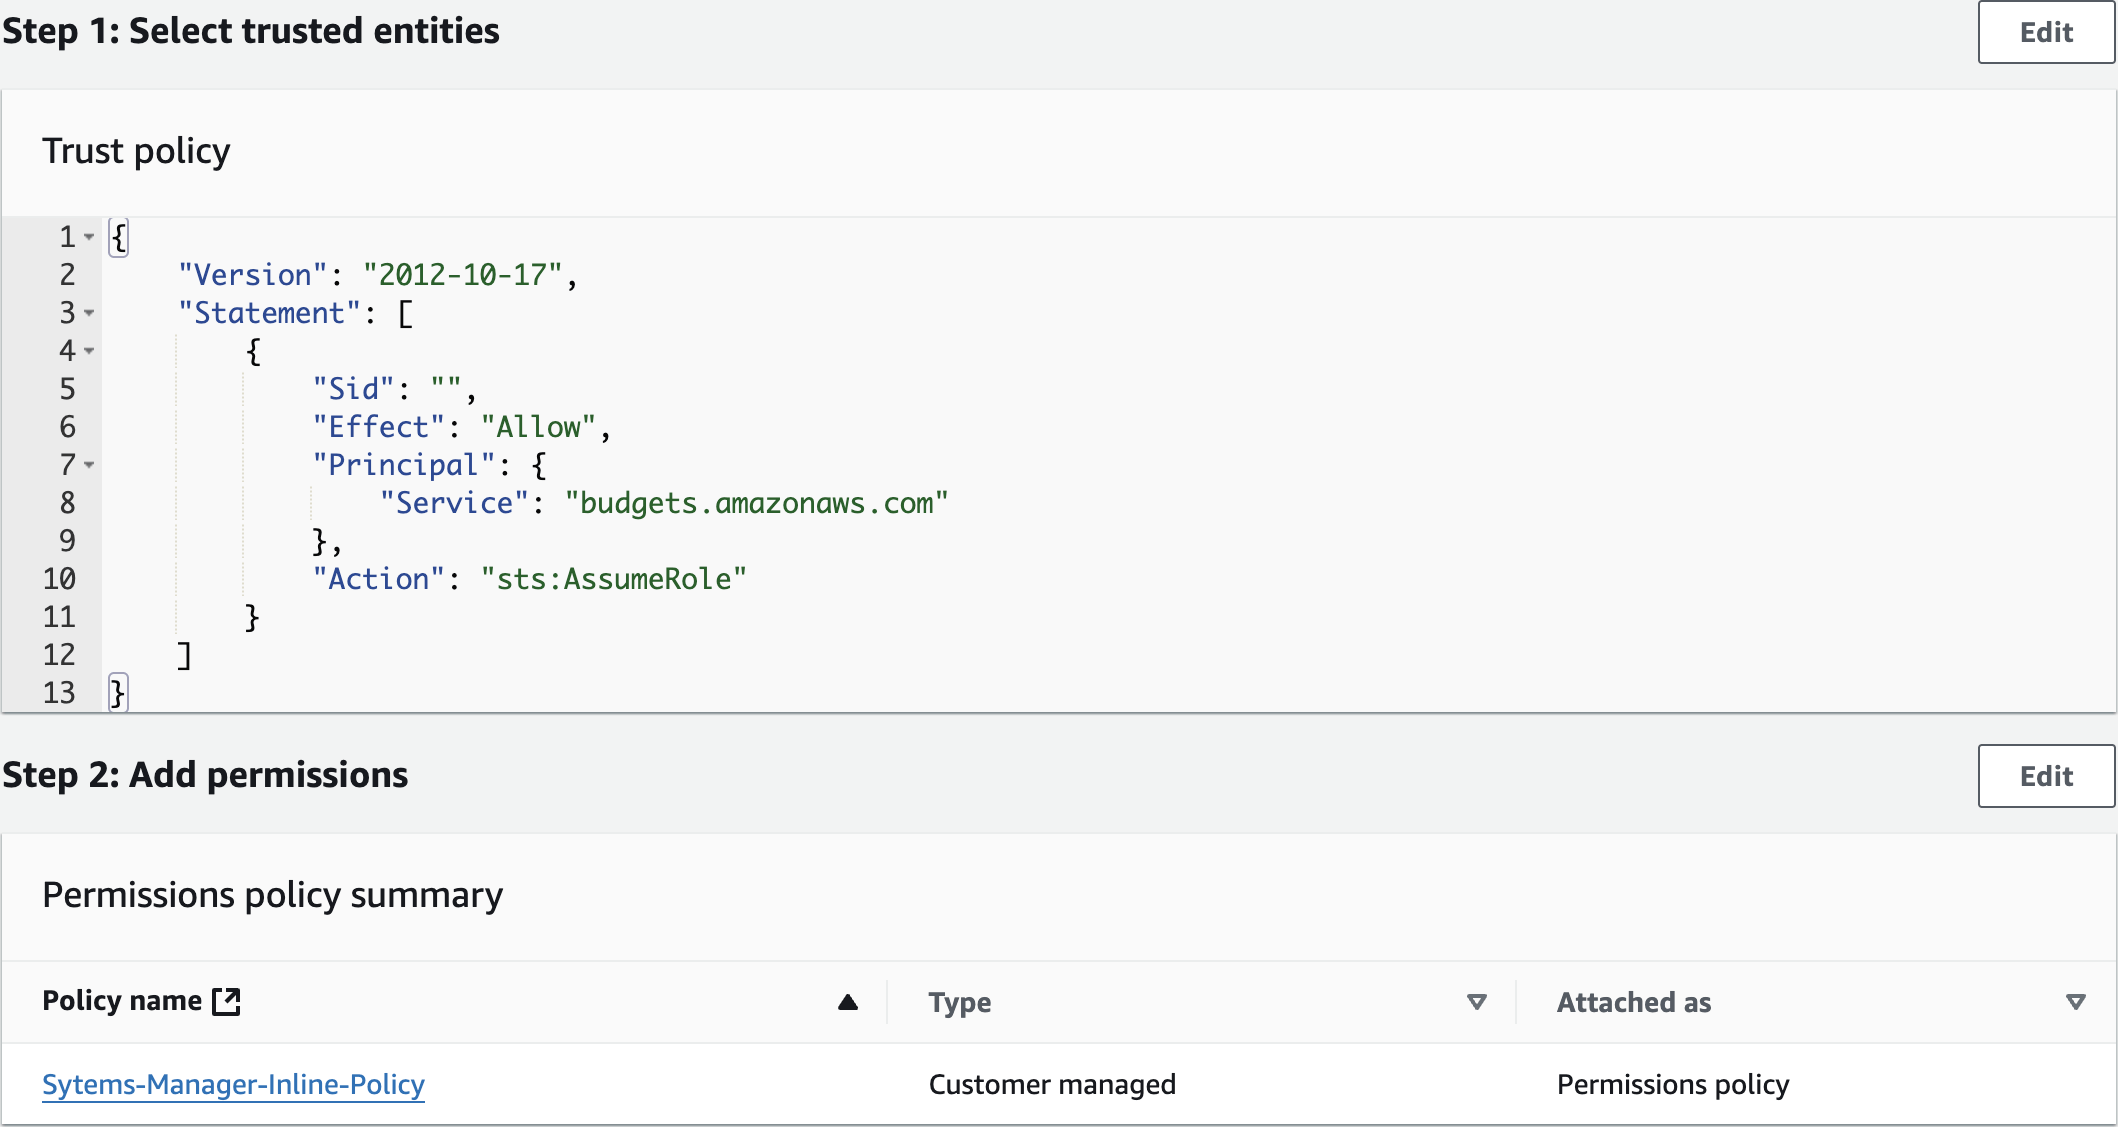Click the Attached as column sort triangle

[2075, 1002]
